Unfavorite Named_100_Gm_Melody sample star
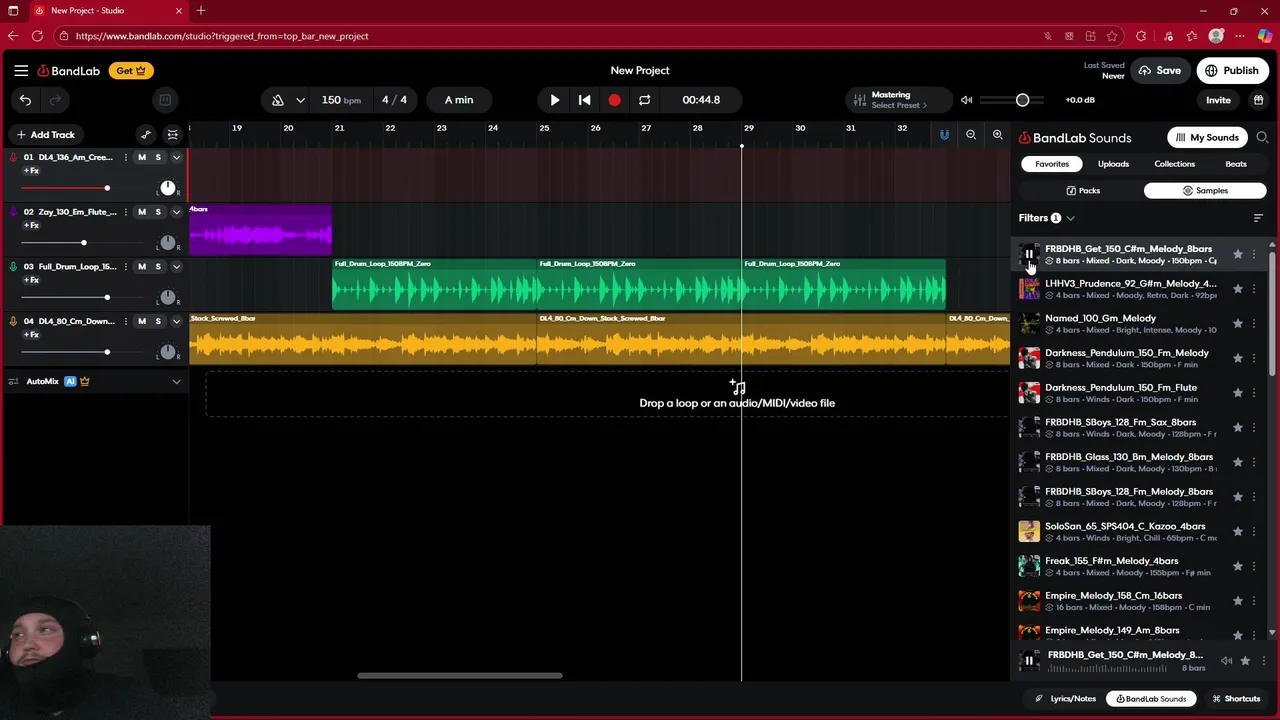1280x720 pixels. tap(1238, 323)
